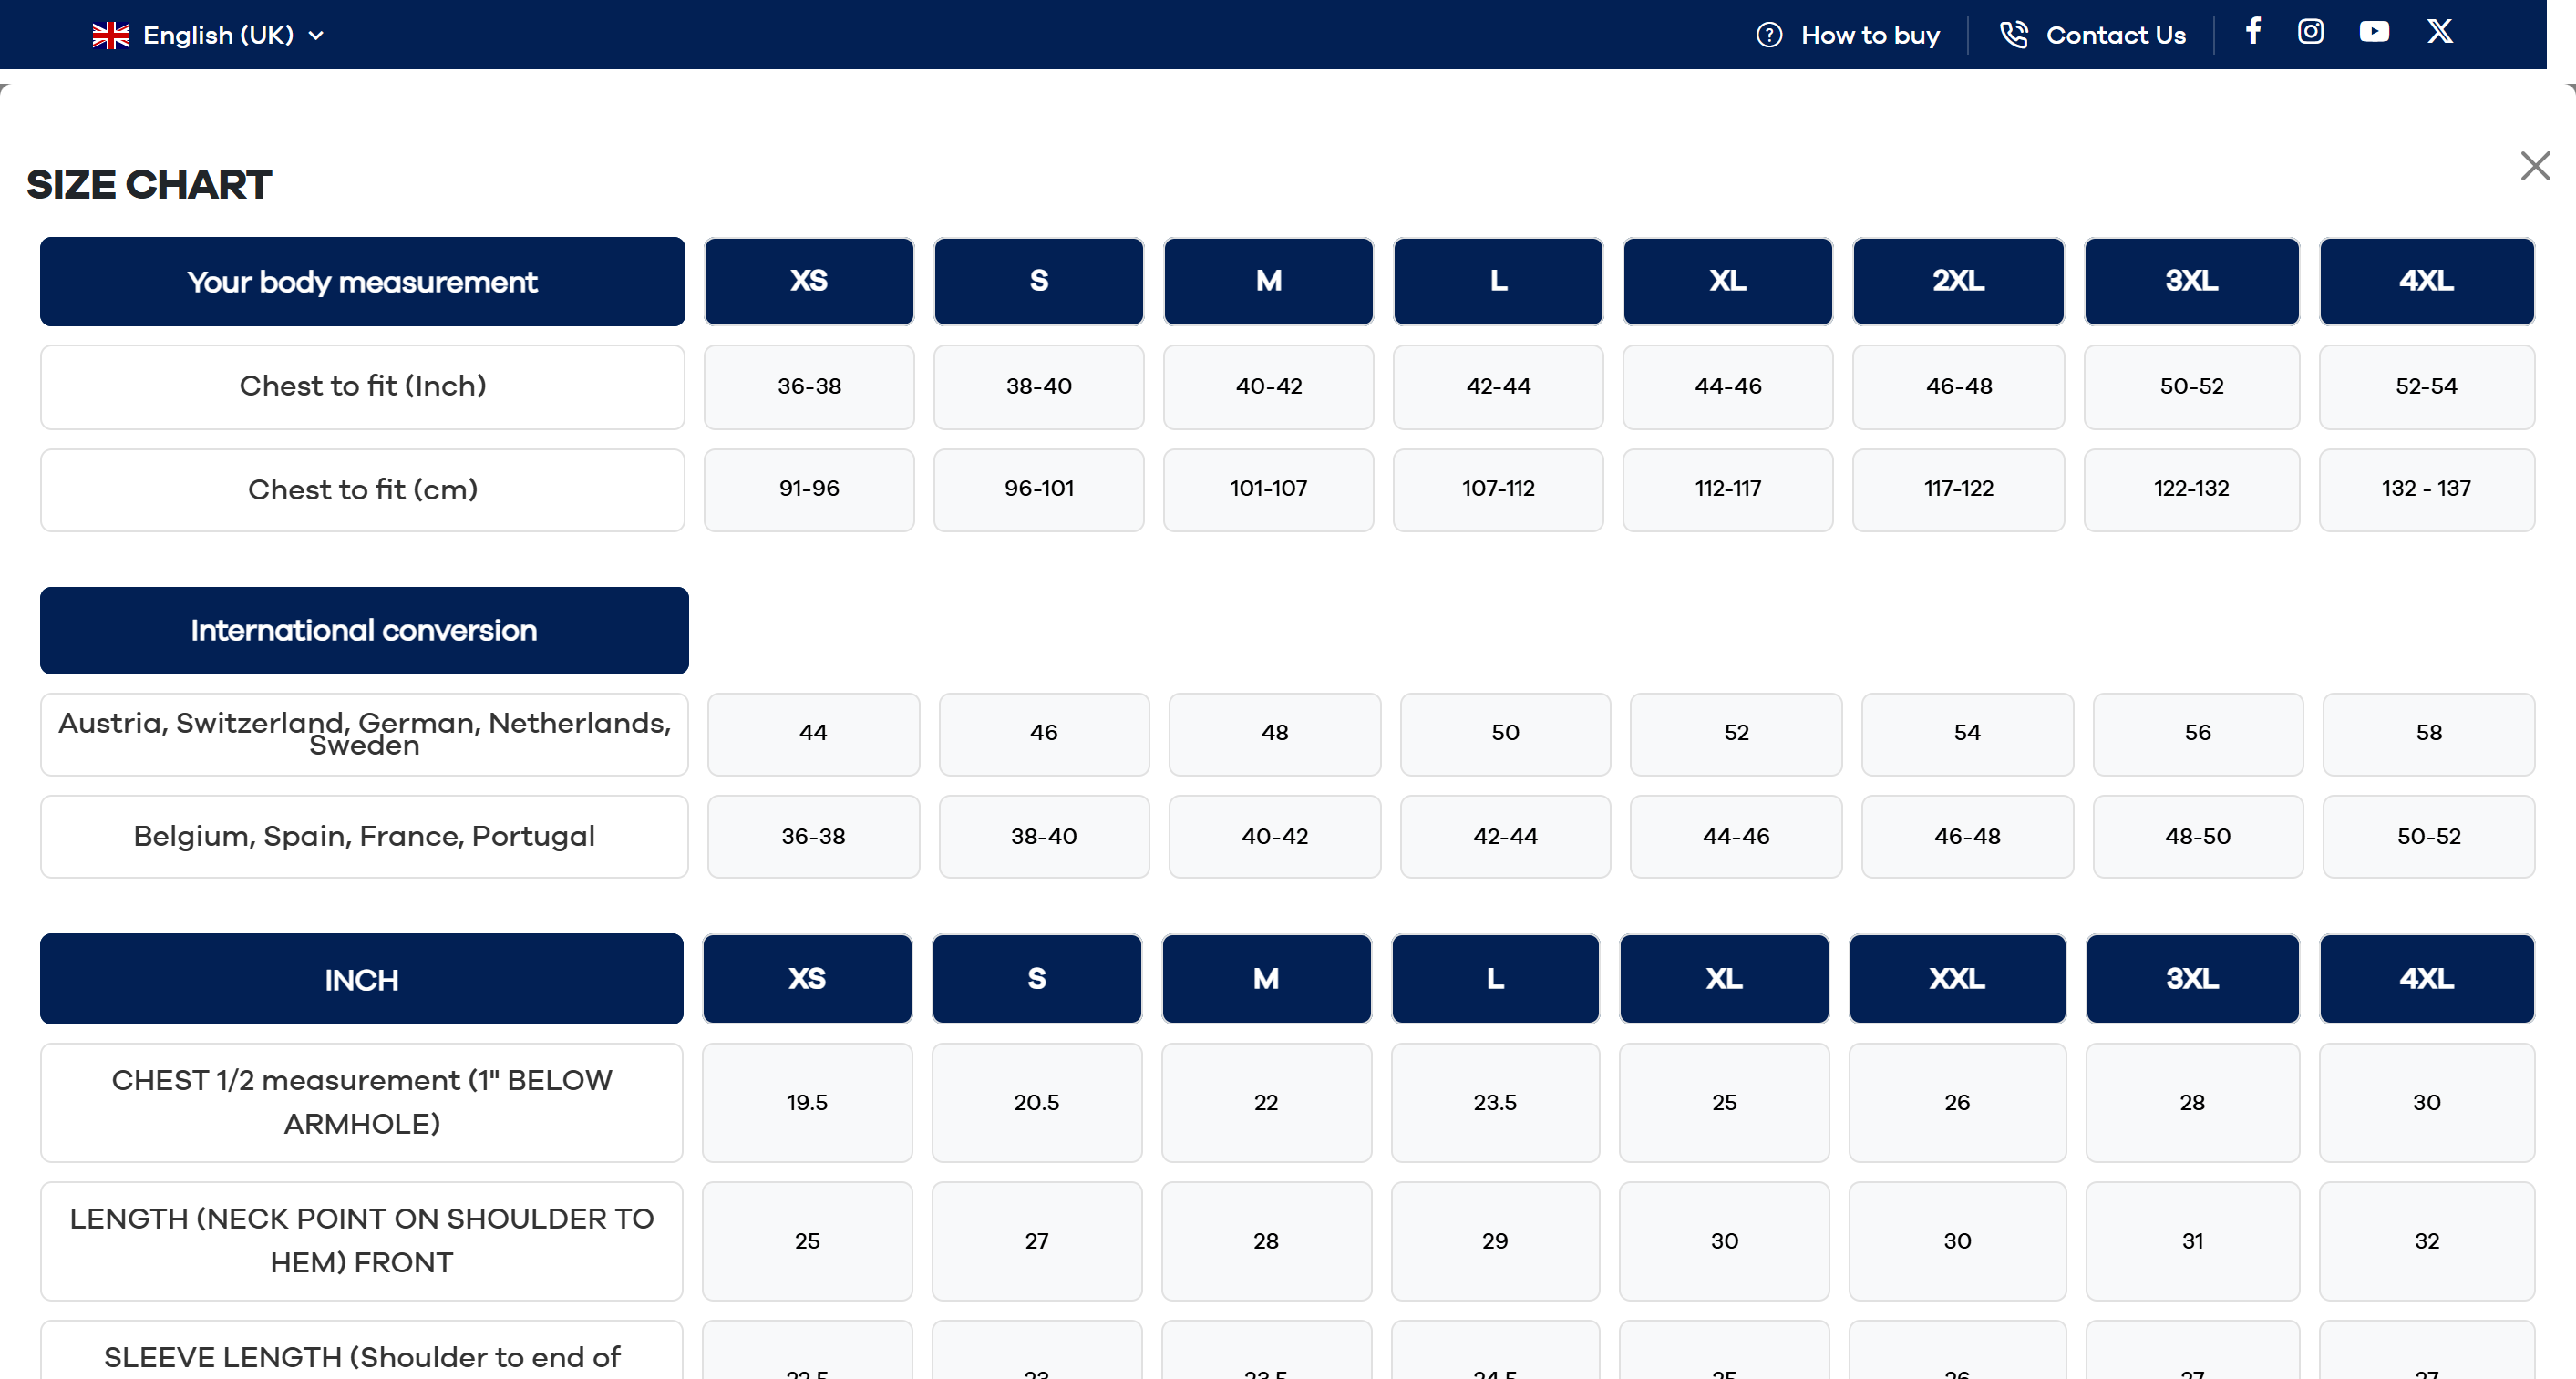Click the phone Contact Us icon
Screen dimensions: 2576x1379
pyautogui.click(x=2013, y=35)
